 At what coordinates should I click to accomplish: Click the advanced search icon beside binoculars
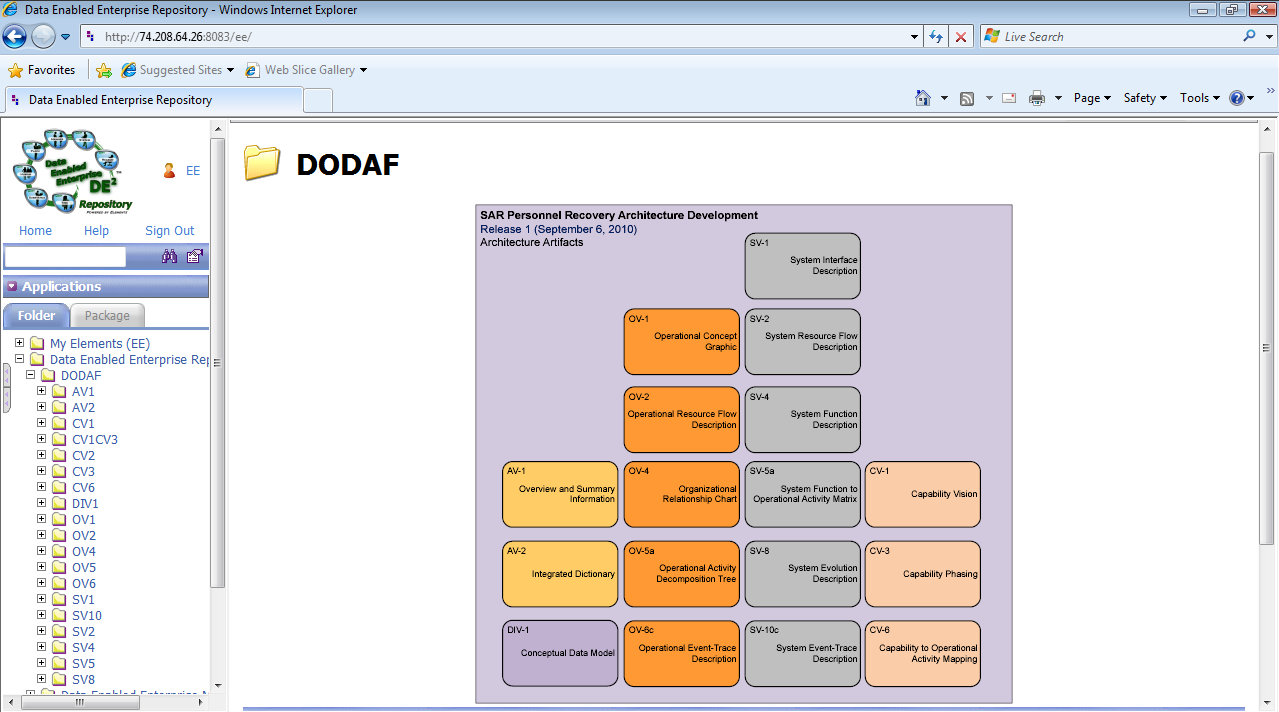[x=194, y=257]
